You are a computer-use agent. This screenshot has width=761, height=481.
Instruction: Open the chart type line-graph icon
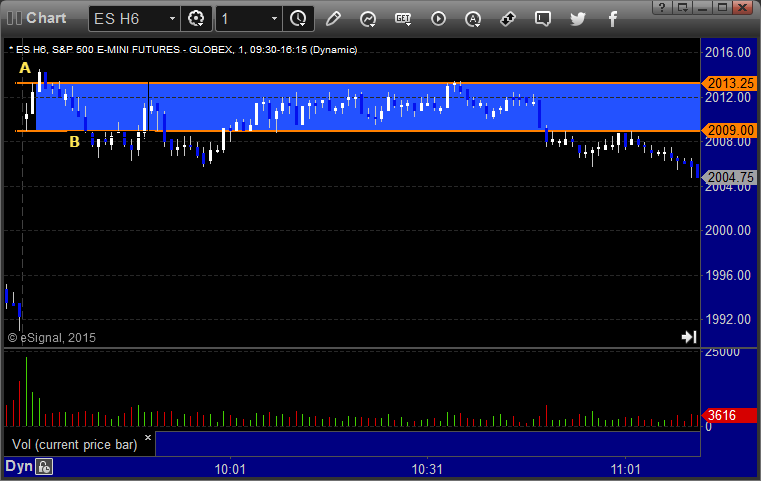click(368, 19)
